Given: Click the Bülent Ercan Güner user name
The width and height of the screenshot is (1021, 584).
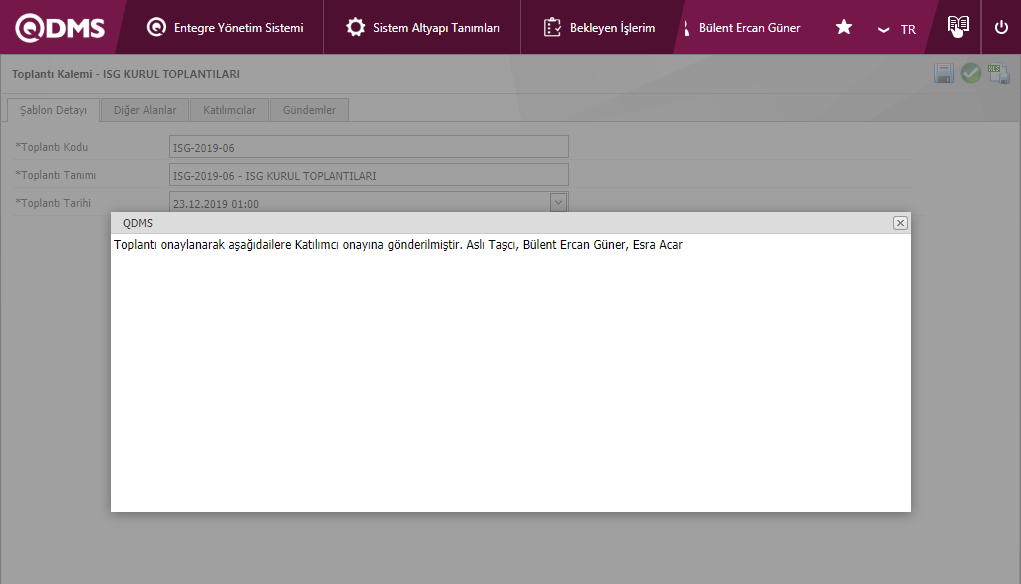Looking at the screenshot, I should point(749,28).
